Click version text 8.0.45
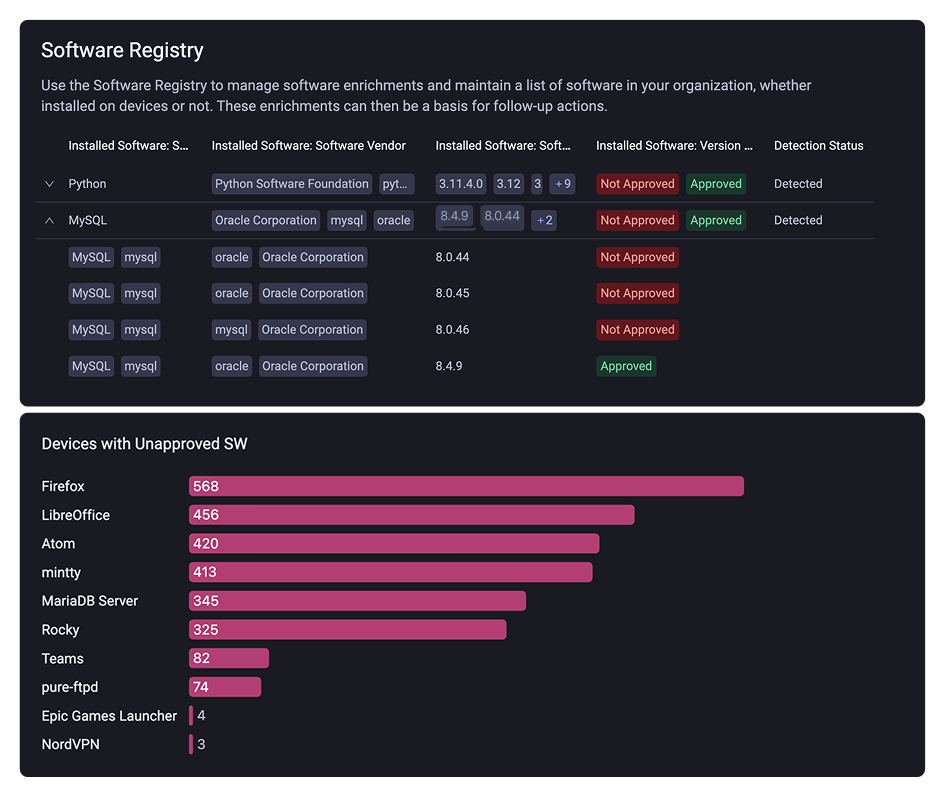 coord(453,294)
